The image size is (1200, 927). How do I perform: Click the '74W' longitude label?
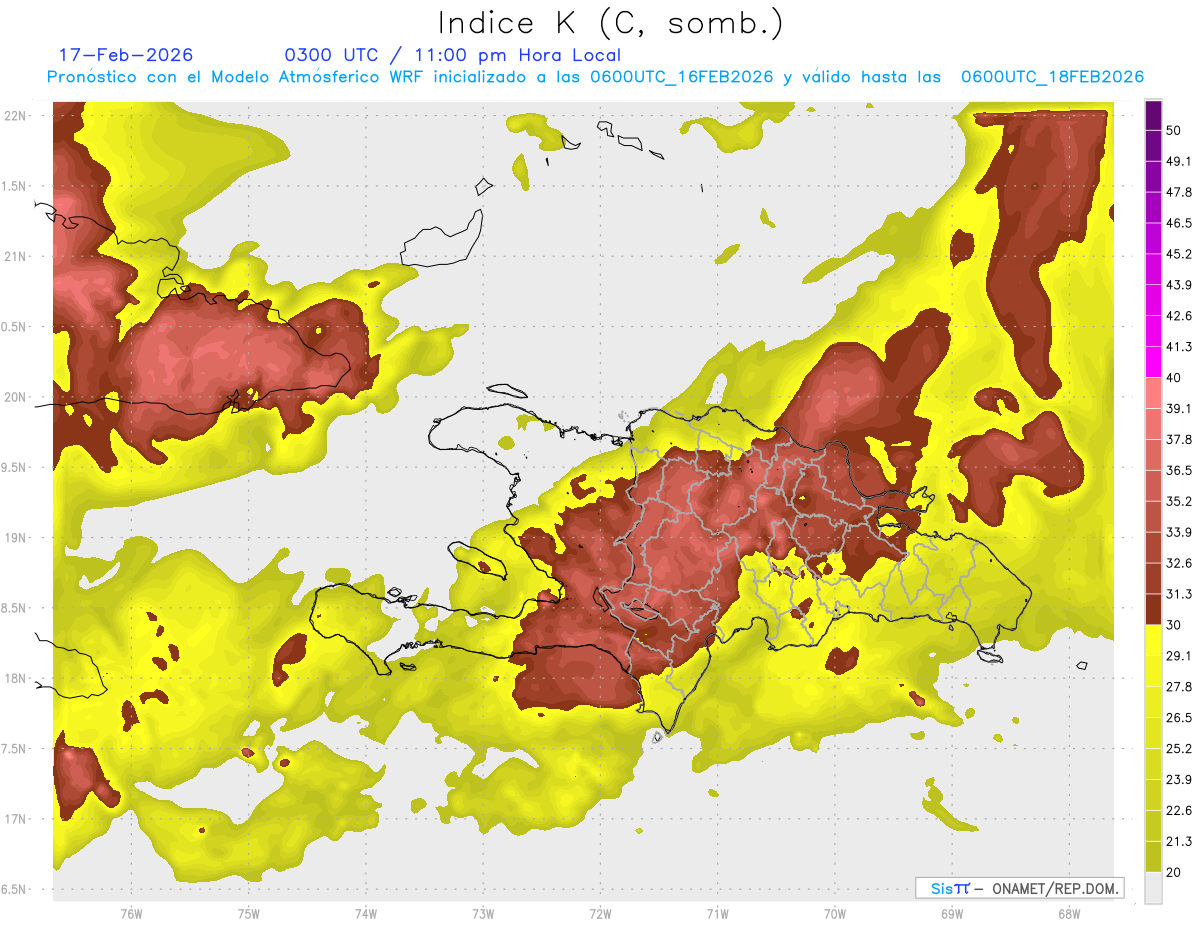(x=366, y=913)
